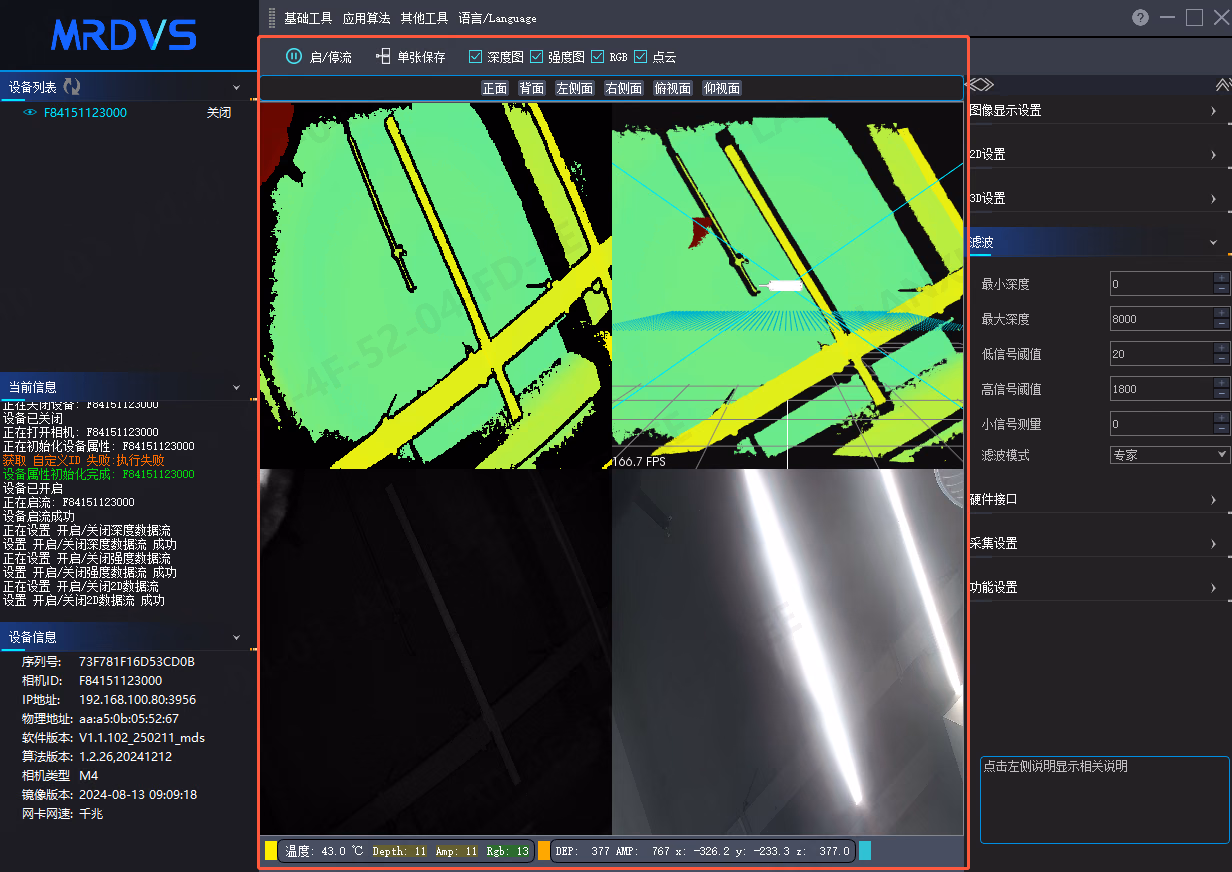Select the 正面 view button
Screen dimensions: 1232x872
(495, 88)
